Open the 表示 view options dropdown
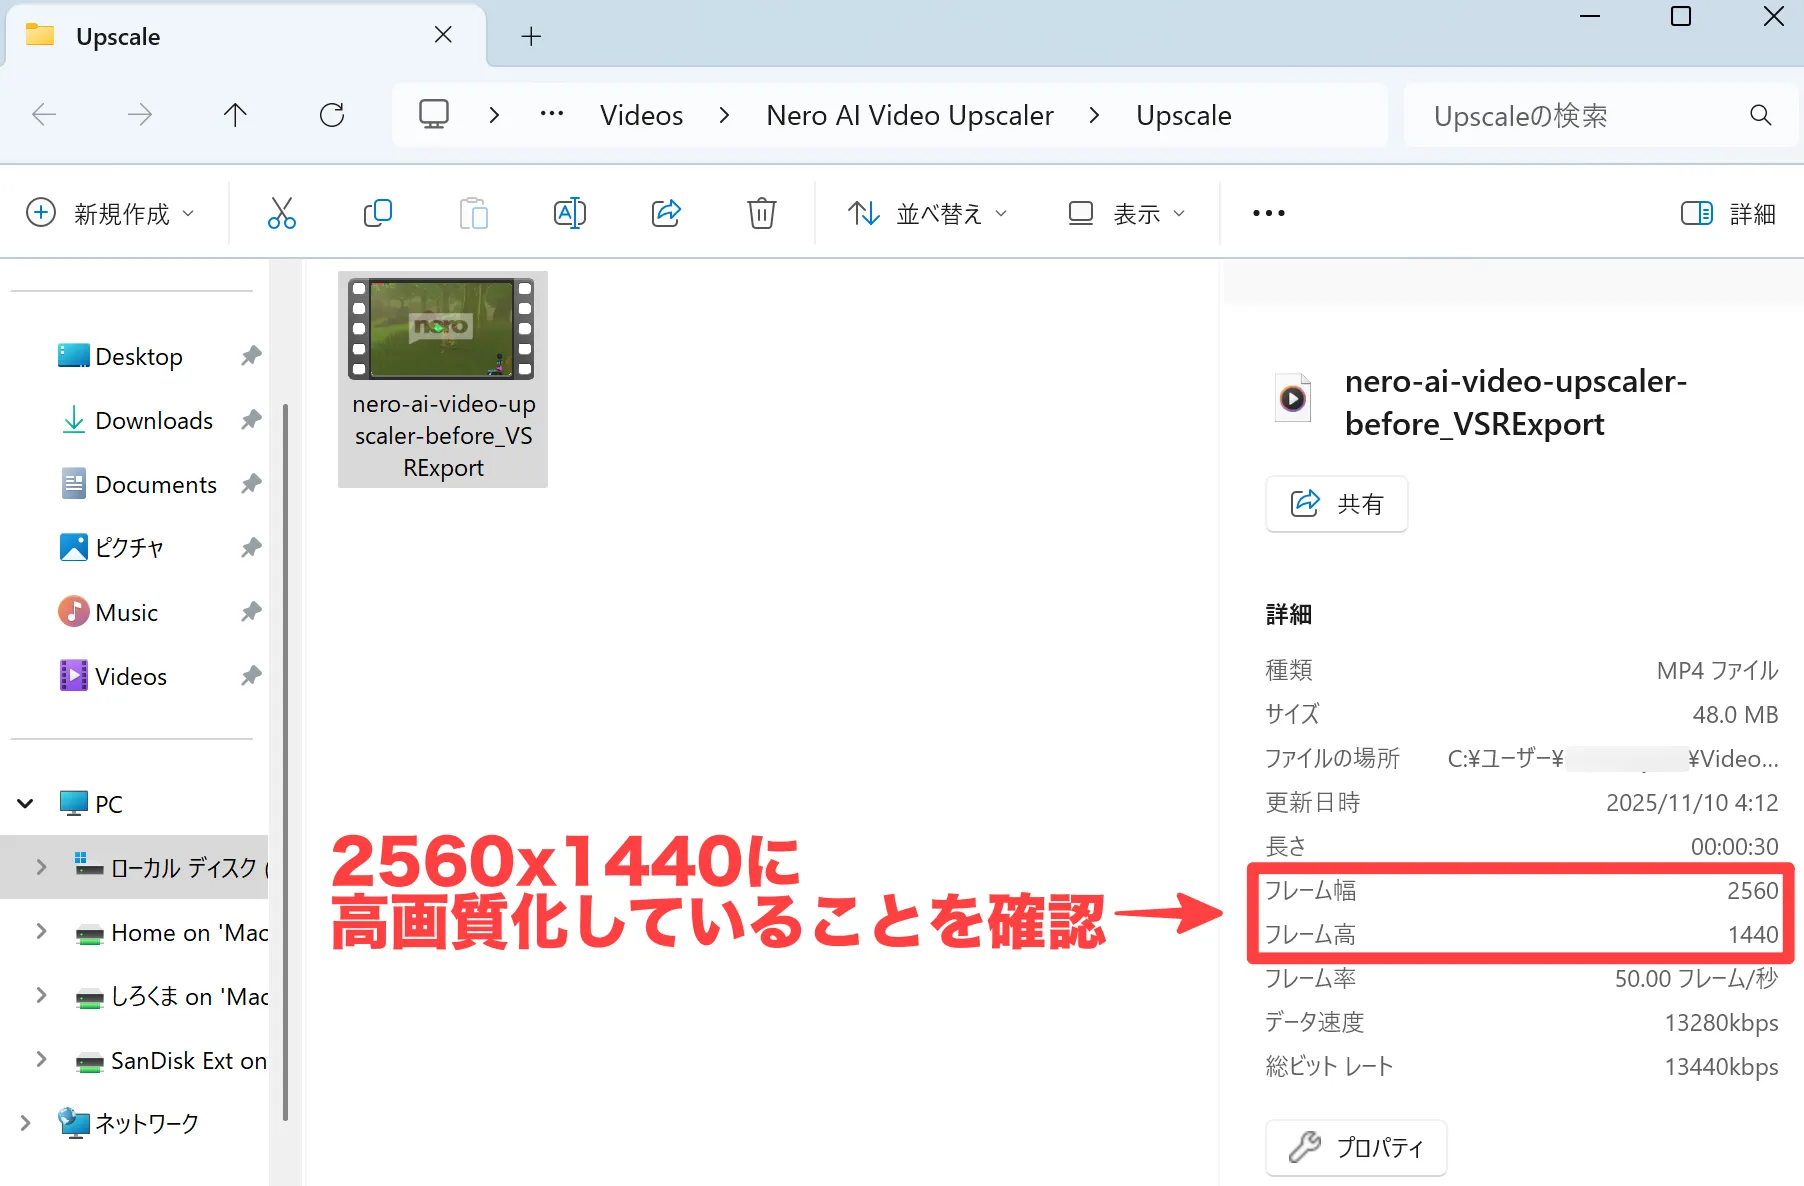The height and width of the screenshot is (1186, 1804). 1125,213
